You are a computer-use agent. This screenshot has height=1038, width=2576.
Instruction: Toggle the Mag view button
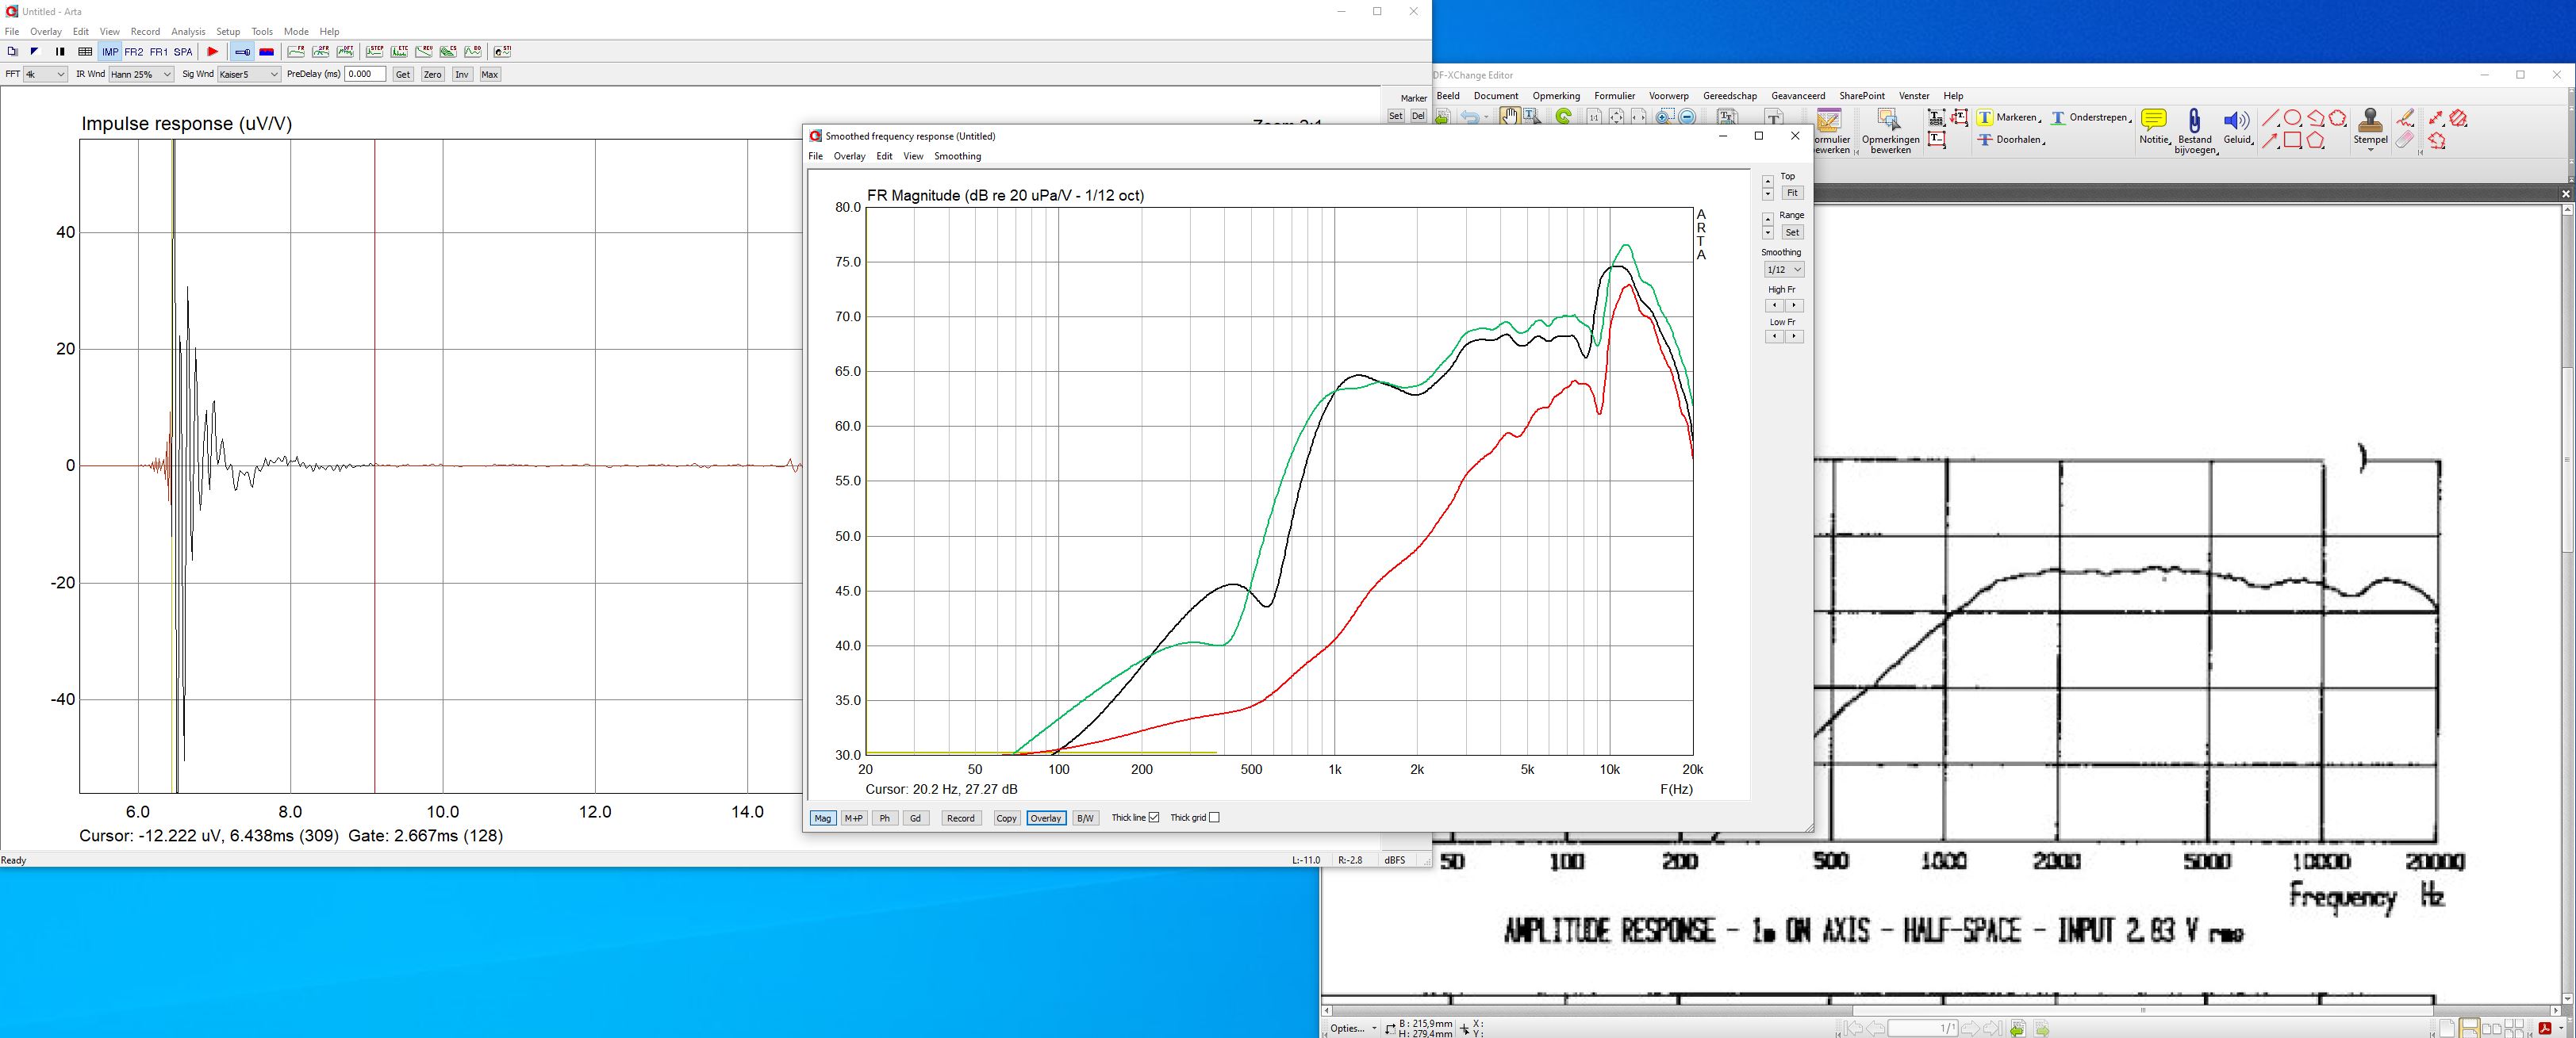tap(822, 818)
